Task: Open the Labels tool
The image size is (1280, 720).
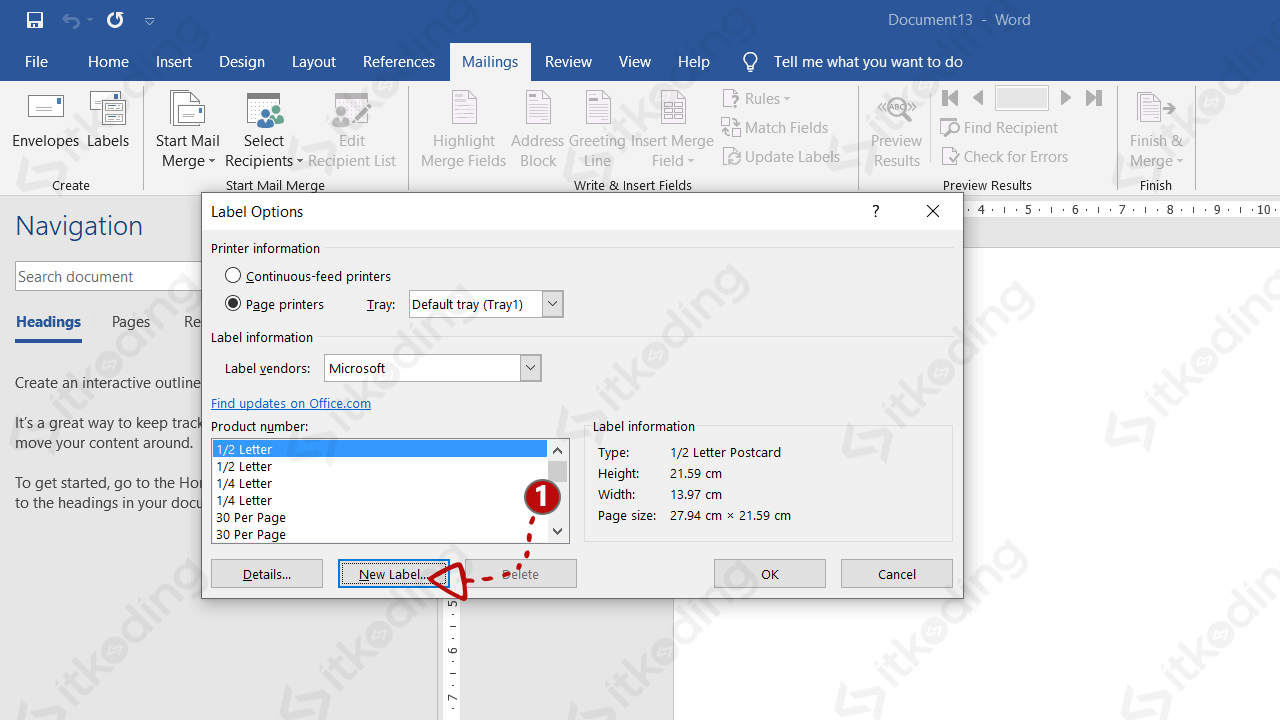Action: (108, 121)
